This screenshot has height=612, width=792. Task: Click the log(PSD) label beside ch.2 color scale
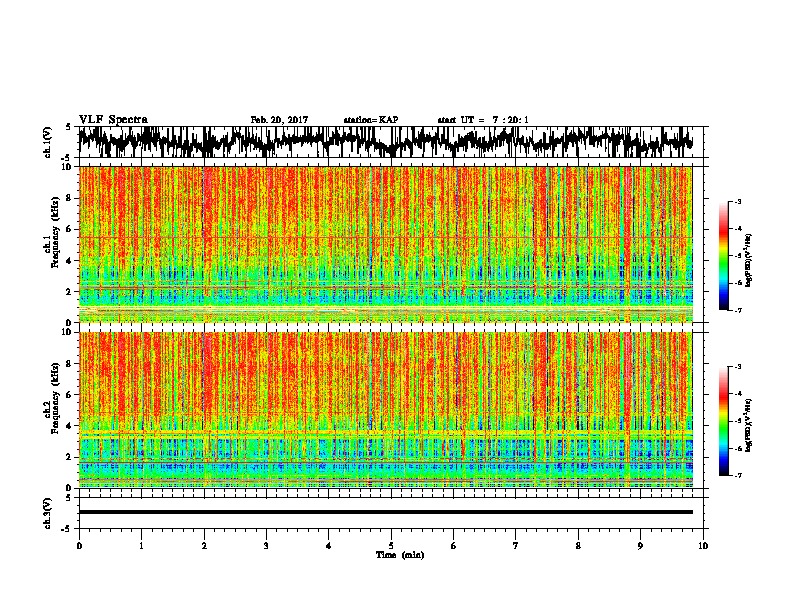pos(749,426)
